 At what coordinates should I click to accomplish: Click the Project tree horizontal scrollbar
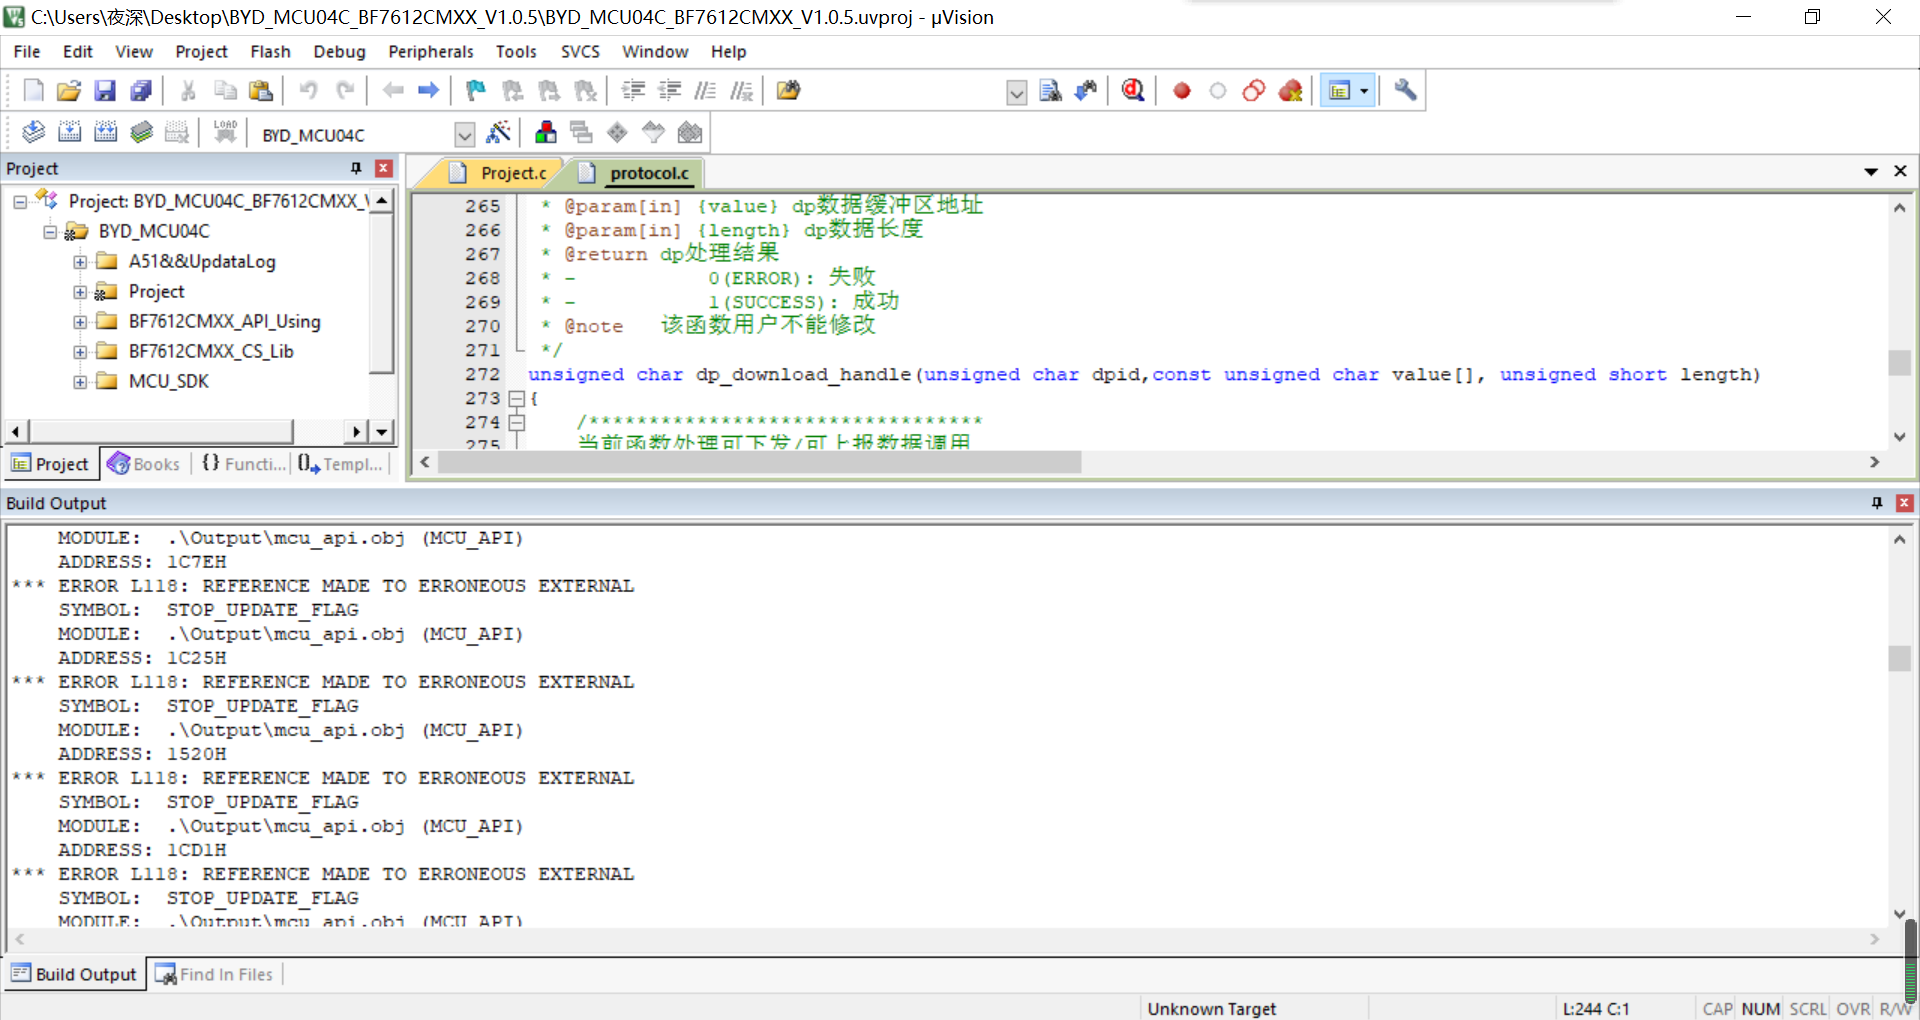click(x=160, y=432)
